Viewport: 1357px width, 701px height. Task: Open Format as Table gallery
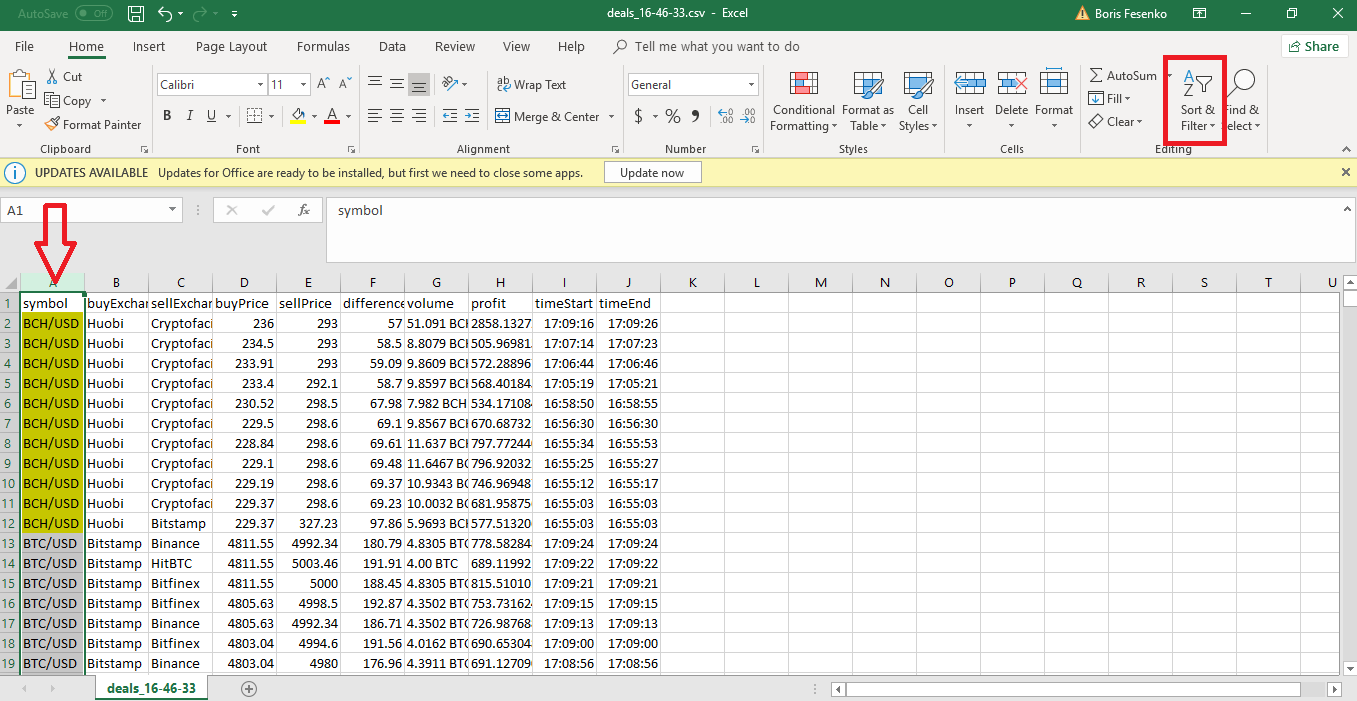point(868,101)
